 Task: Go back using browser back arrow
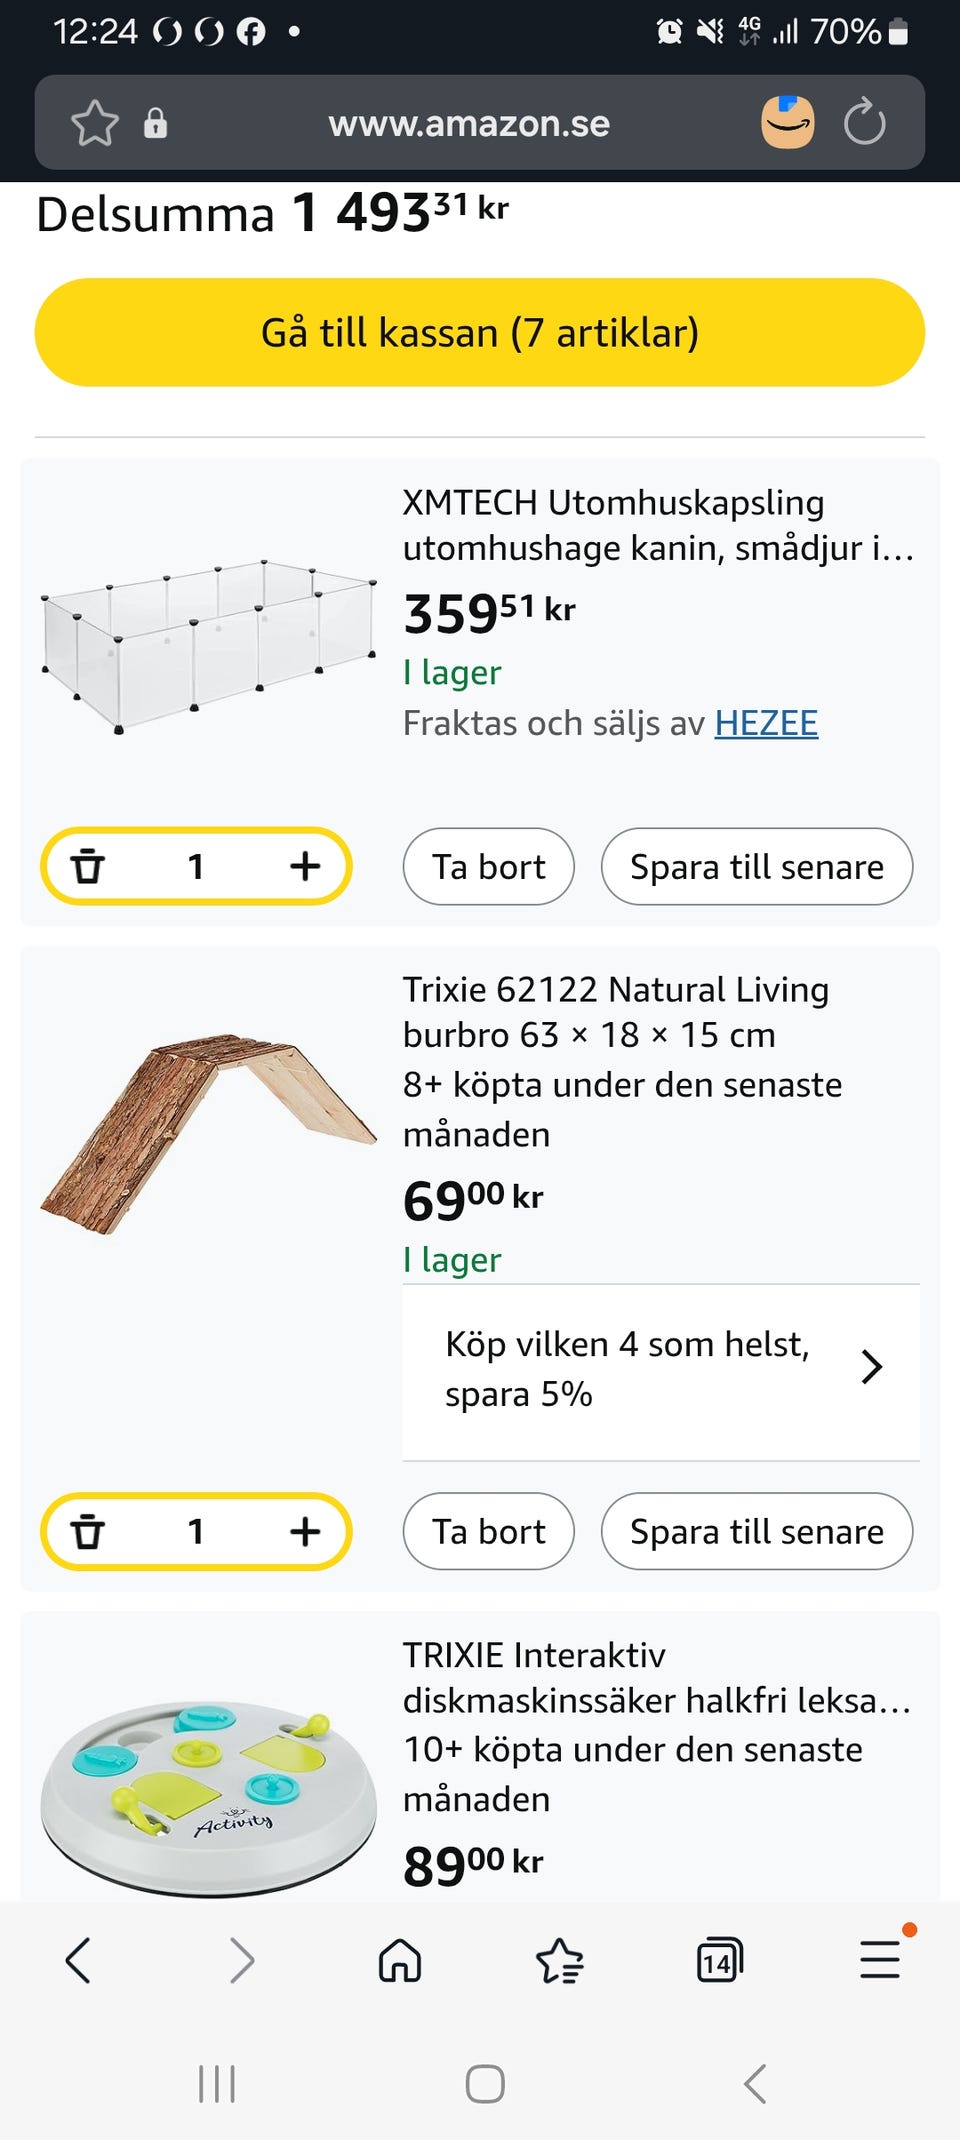78,1960
